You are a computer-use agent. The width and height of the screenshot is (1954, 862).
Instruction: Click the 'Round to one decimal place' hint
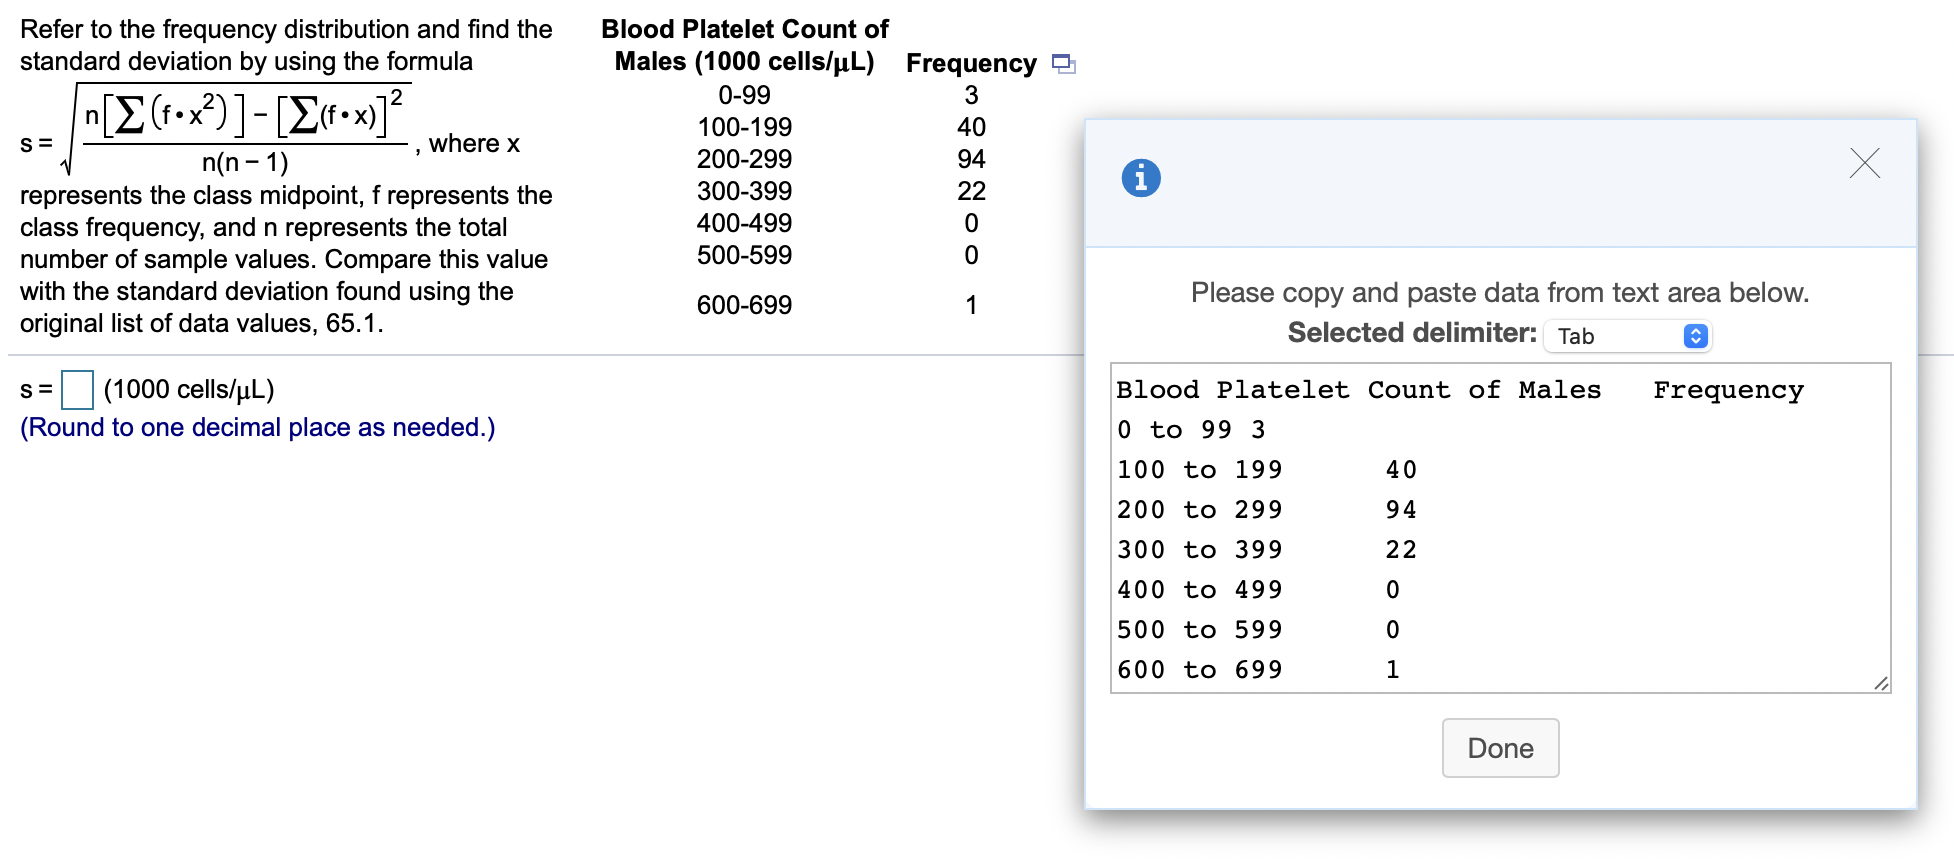(x=258, y=428)
